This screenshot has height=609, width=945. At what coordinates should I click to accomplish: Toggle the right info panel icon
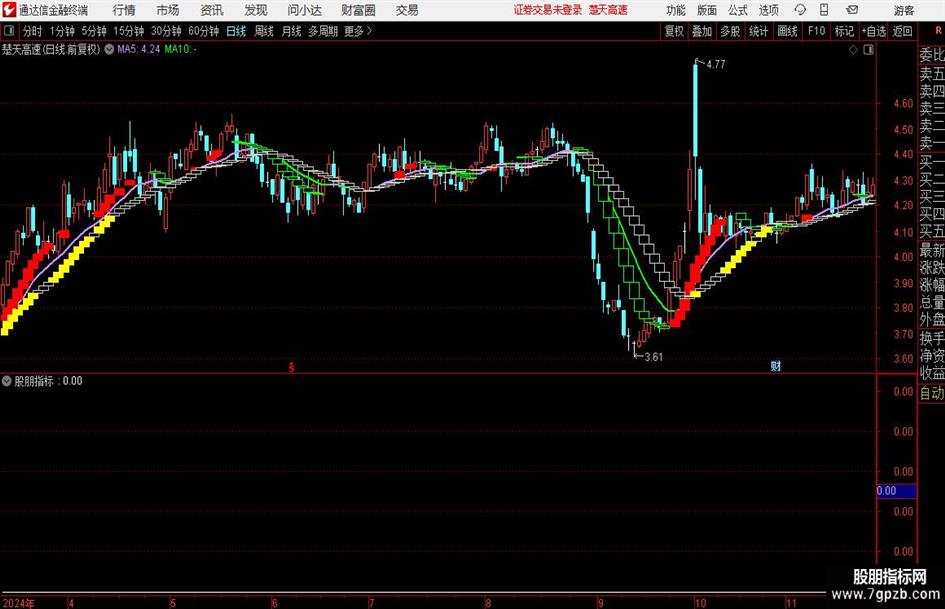click(x=868, y=50)
